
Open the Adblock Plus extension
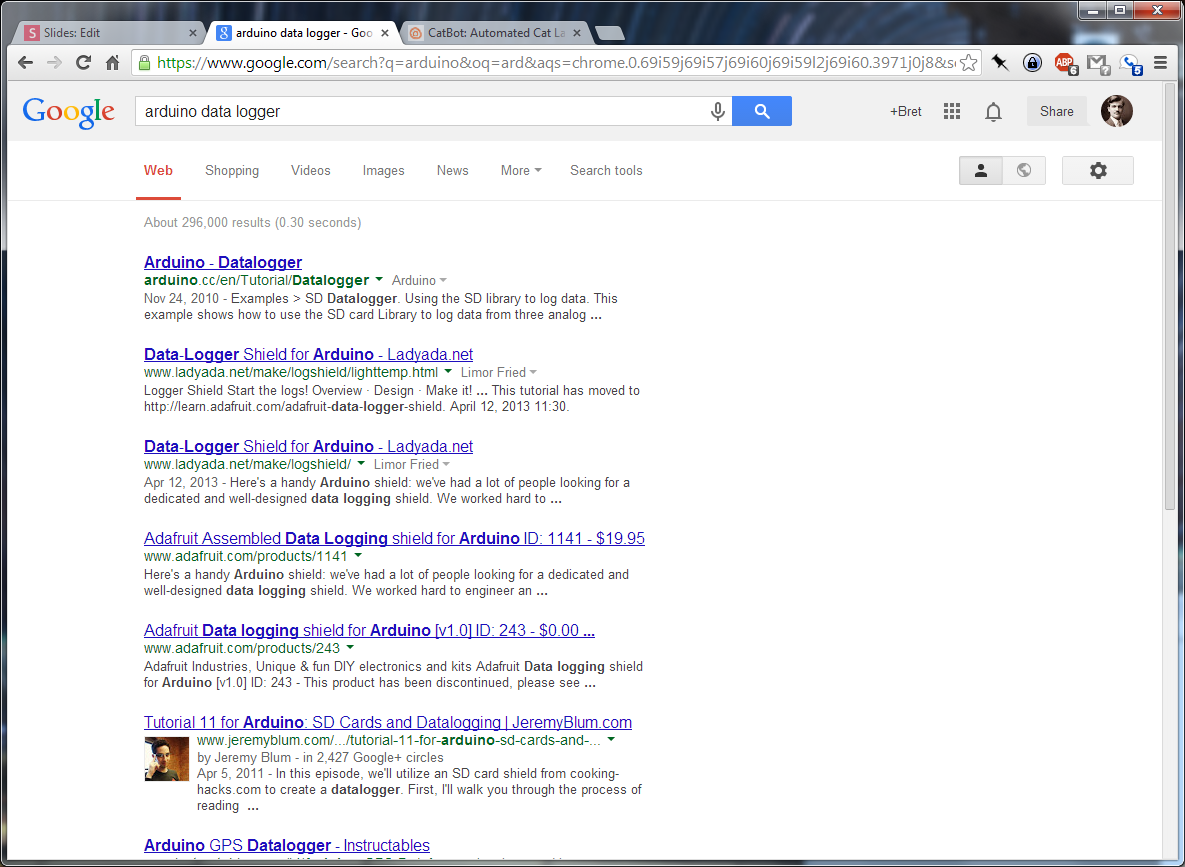pyautogui.click(x=1065, y=63)
